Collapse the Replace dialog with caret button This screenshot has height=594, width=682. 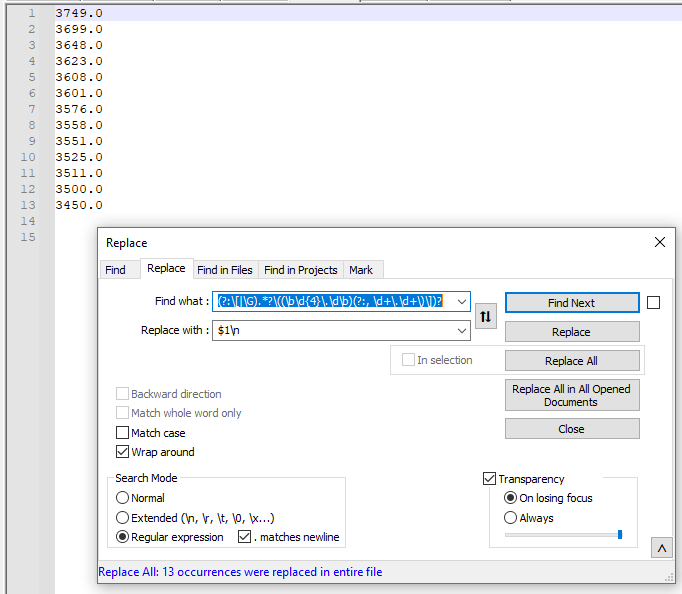[x=662, y=548]
